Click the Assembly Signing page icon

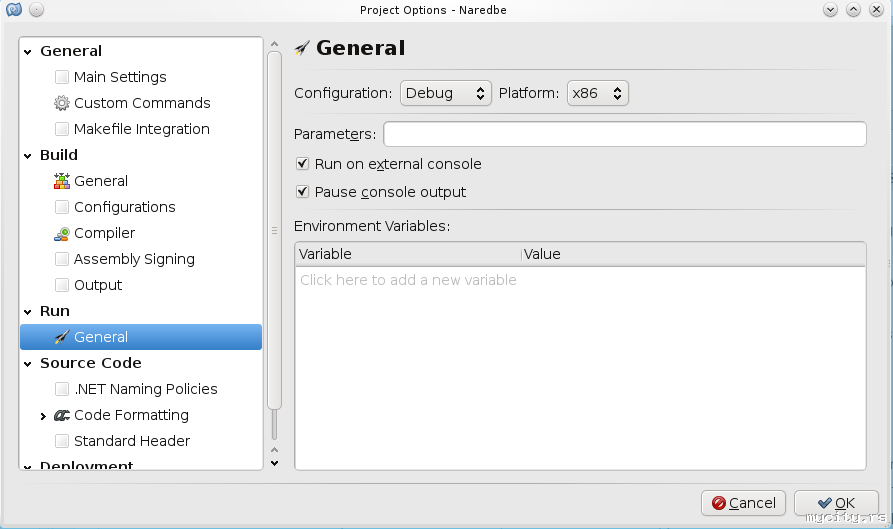pyautogui.click(x=62, y=259)
